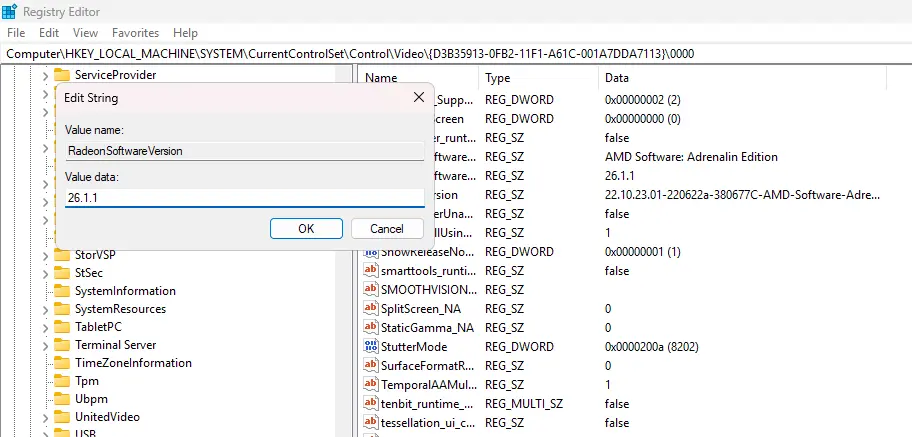The width and height of the screenshot is (912, 437).
Task: Click the string icon beside tenbit_runtime_...
Action: point(370,403)
